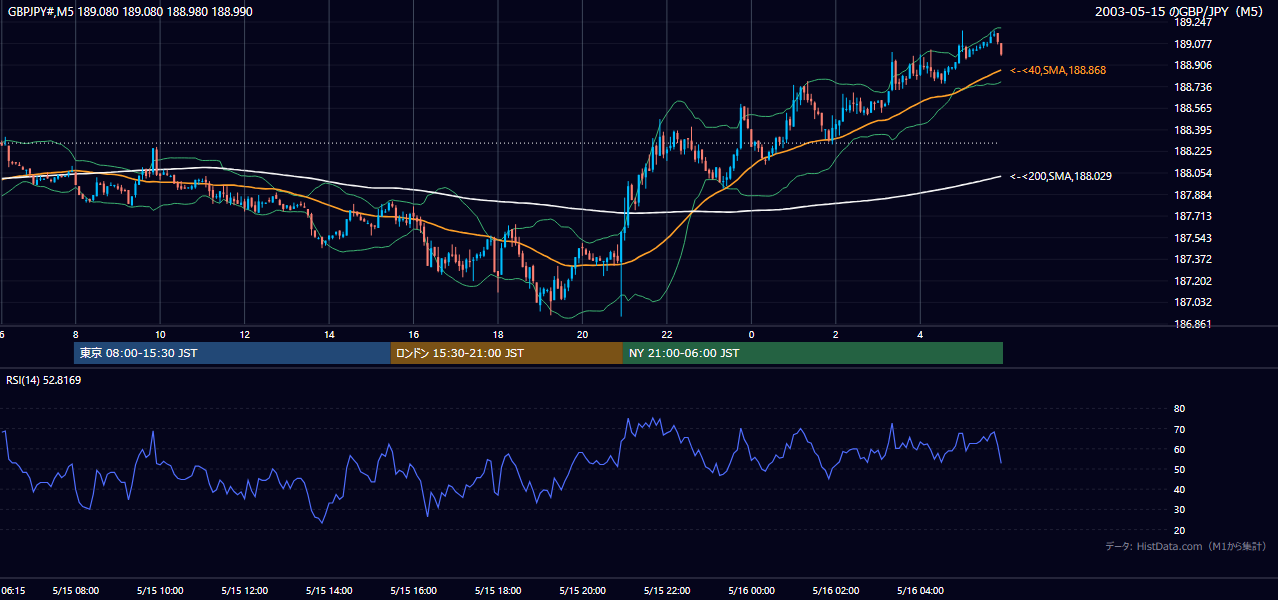Click the time axis label 5/15 08:00
The width and height of the screenshot is (1278, 600).
pos(76,591)
